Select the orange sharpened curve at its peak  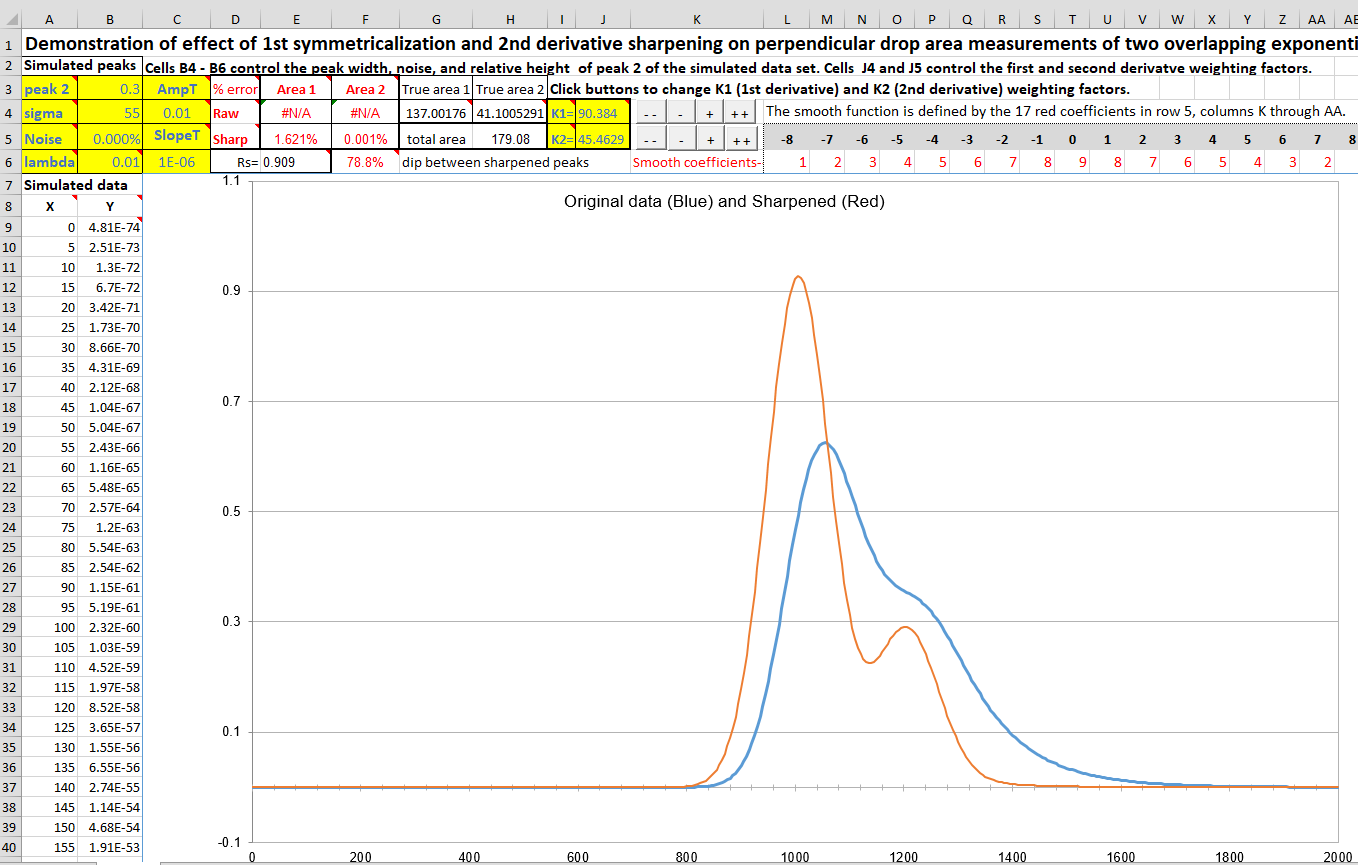(x=797, y=277)
